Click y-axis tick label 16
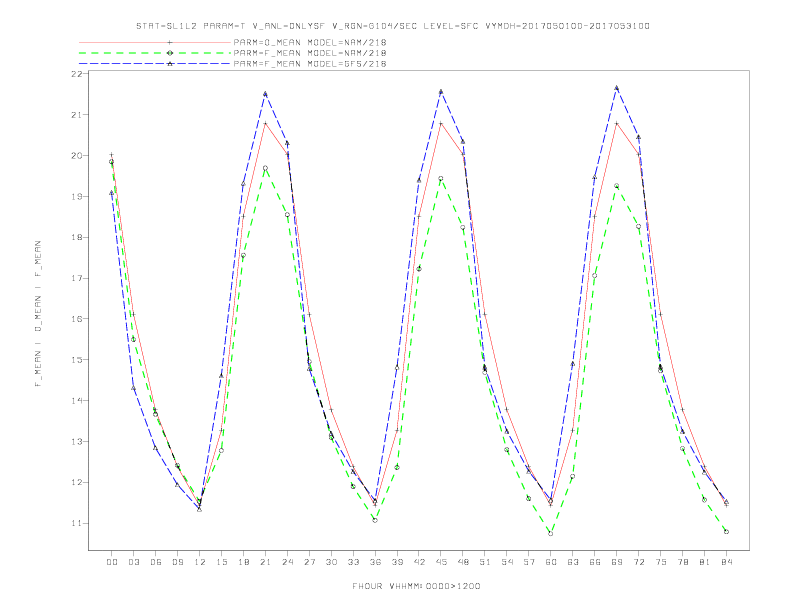Screen dimensions: 792x612 coord(76,319)
